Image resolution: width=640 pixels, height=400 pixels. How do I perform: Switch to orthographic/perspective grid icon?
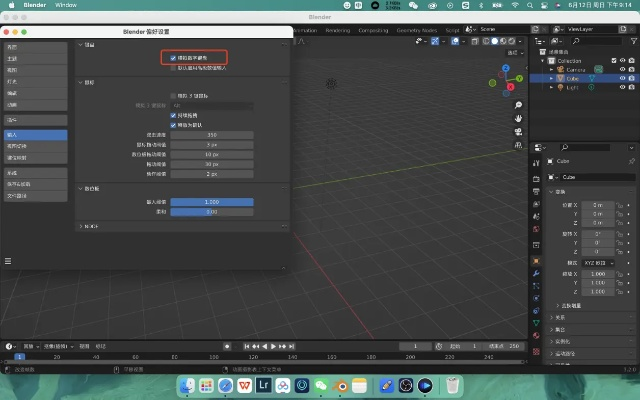(x=518, y=147)
